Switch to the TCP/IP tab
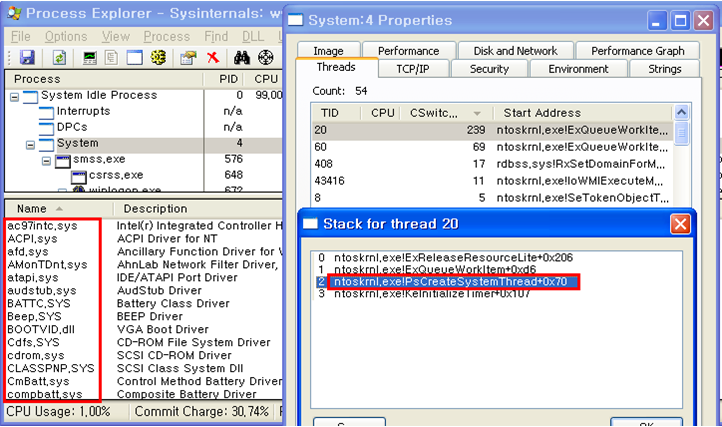722x427 pixels. click(413, 69)
